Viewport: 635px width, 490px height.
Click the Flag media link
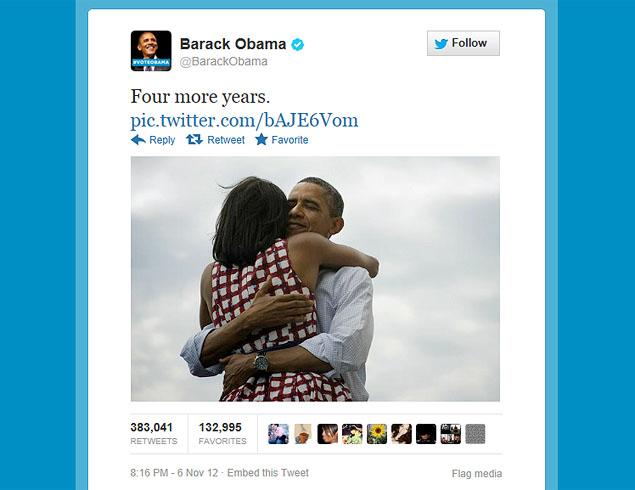pos(477,473)
